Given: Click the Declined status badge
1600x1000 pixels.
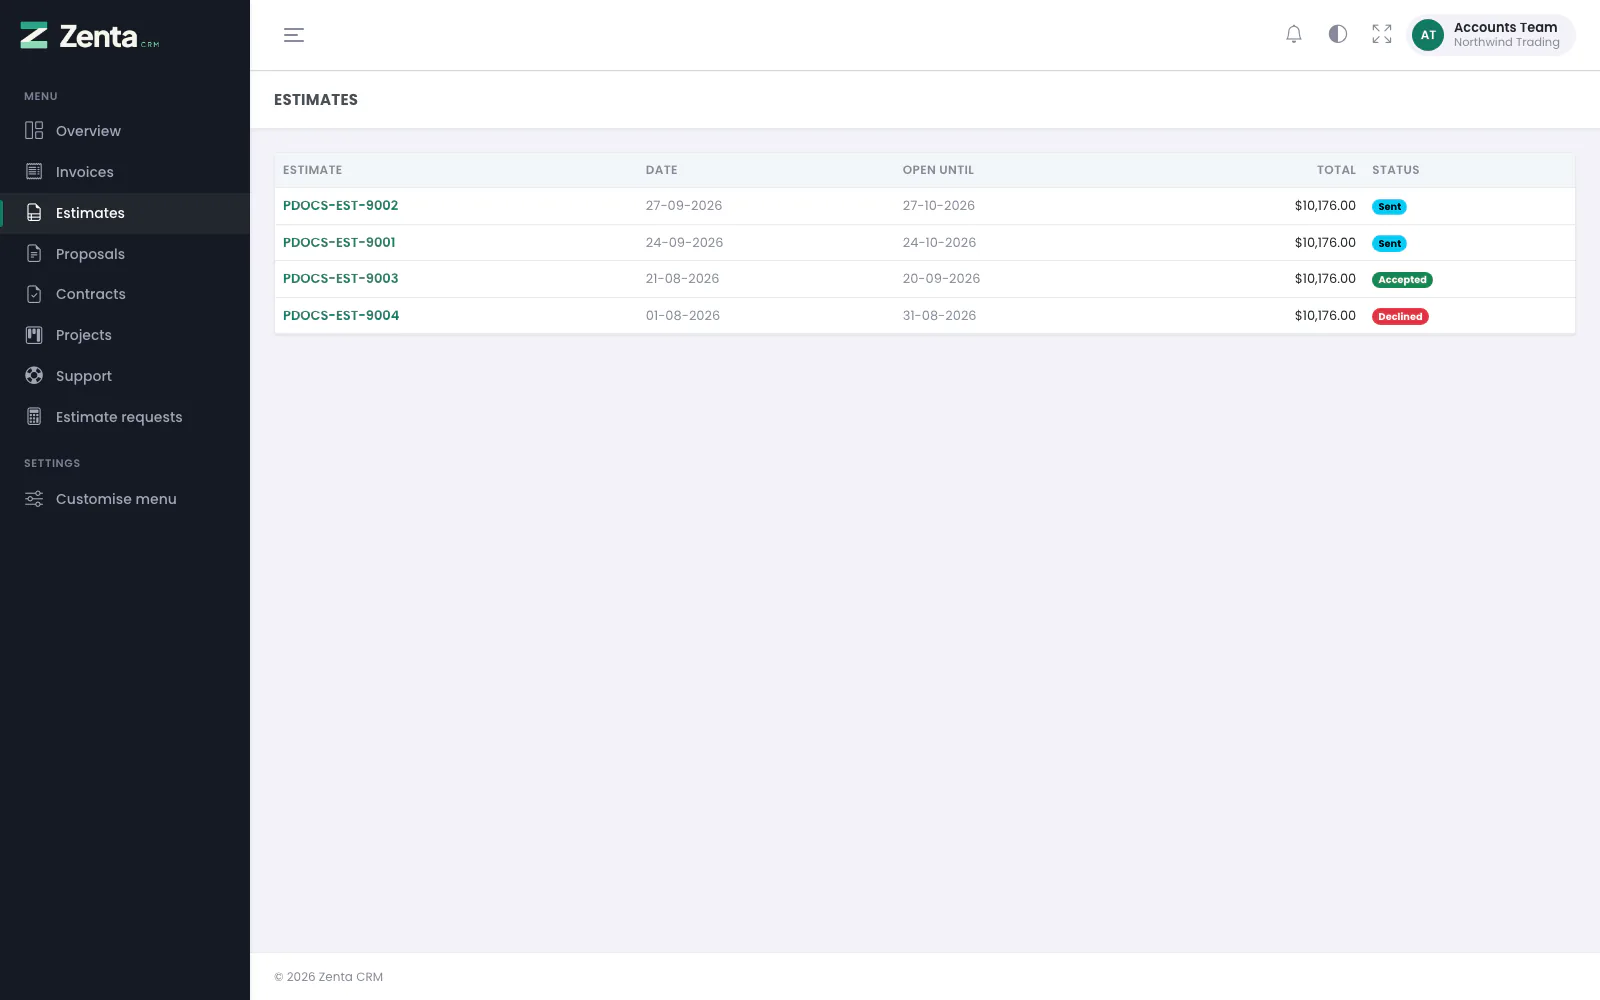Looking at the screenshot, I should 1400,317.
